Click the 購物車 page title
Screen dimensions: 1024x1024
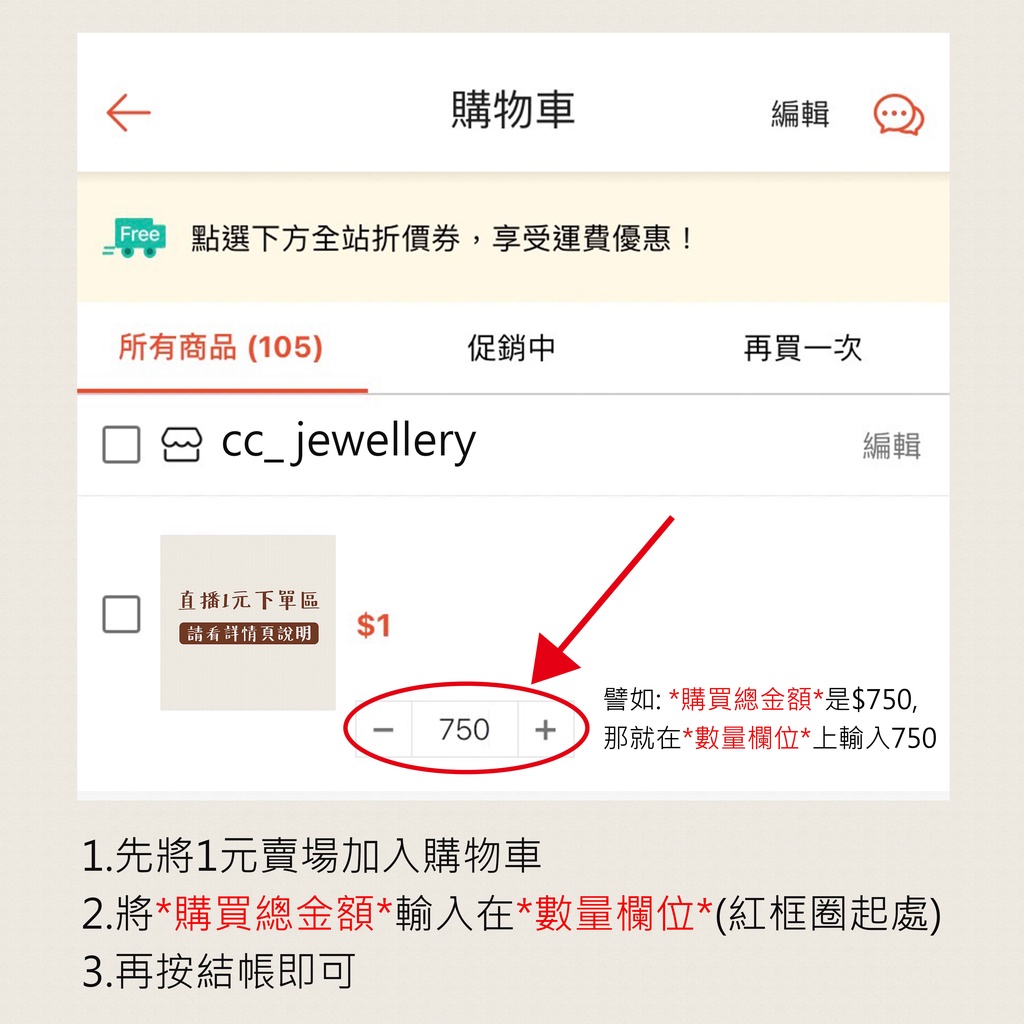pos(513,109)
